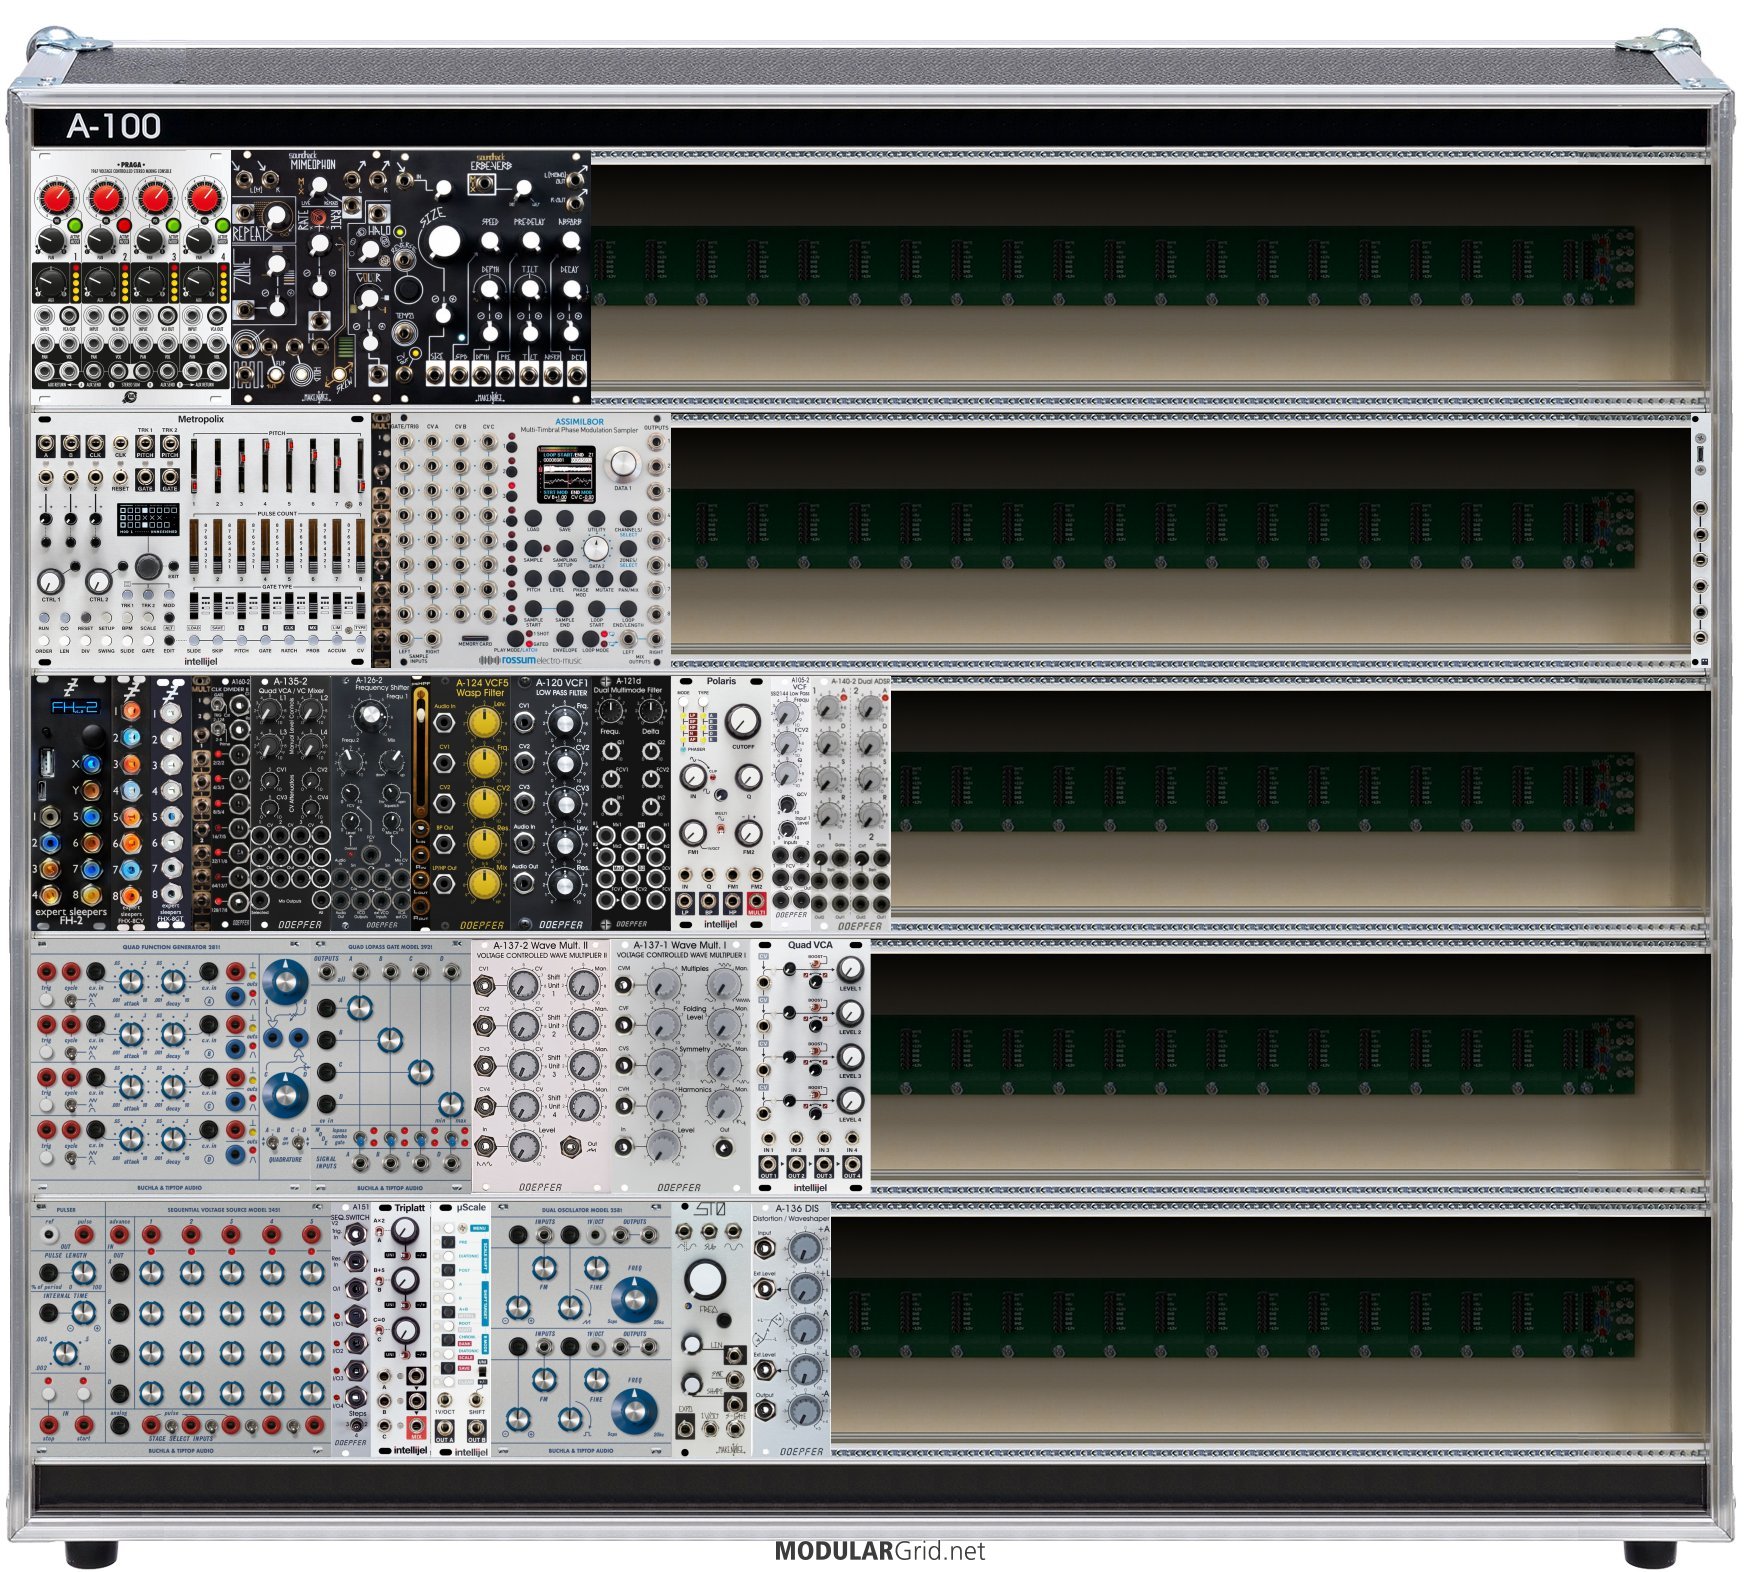Click the lower FREQ knob on Dual Oscillator 258t
Screen dimensions: 1762x1572
634,1410
